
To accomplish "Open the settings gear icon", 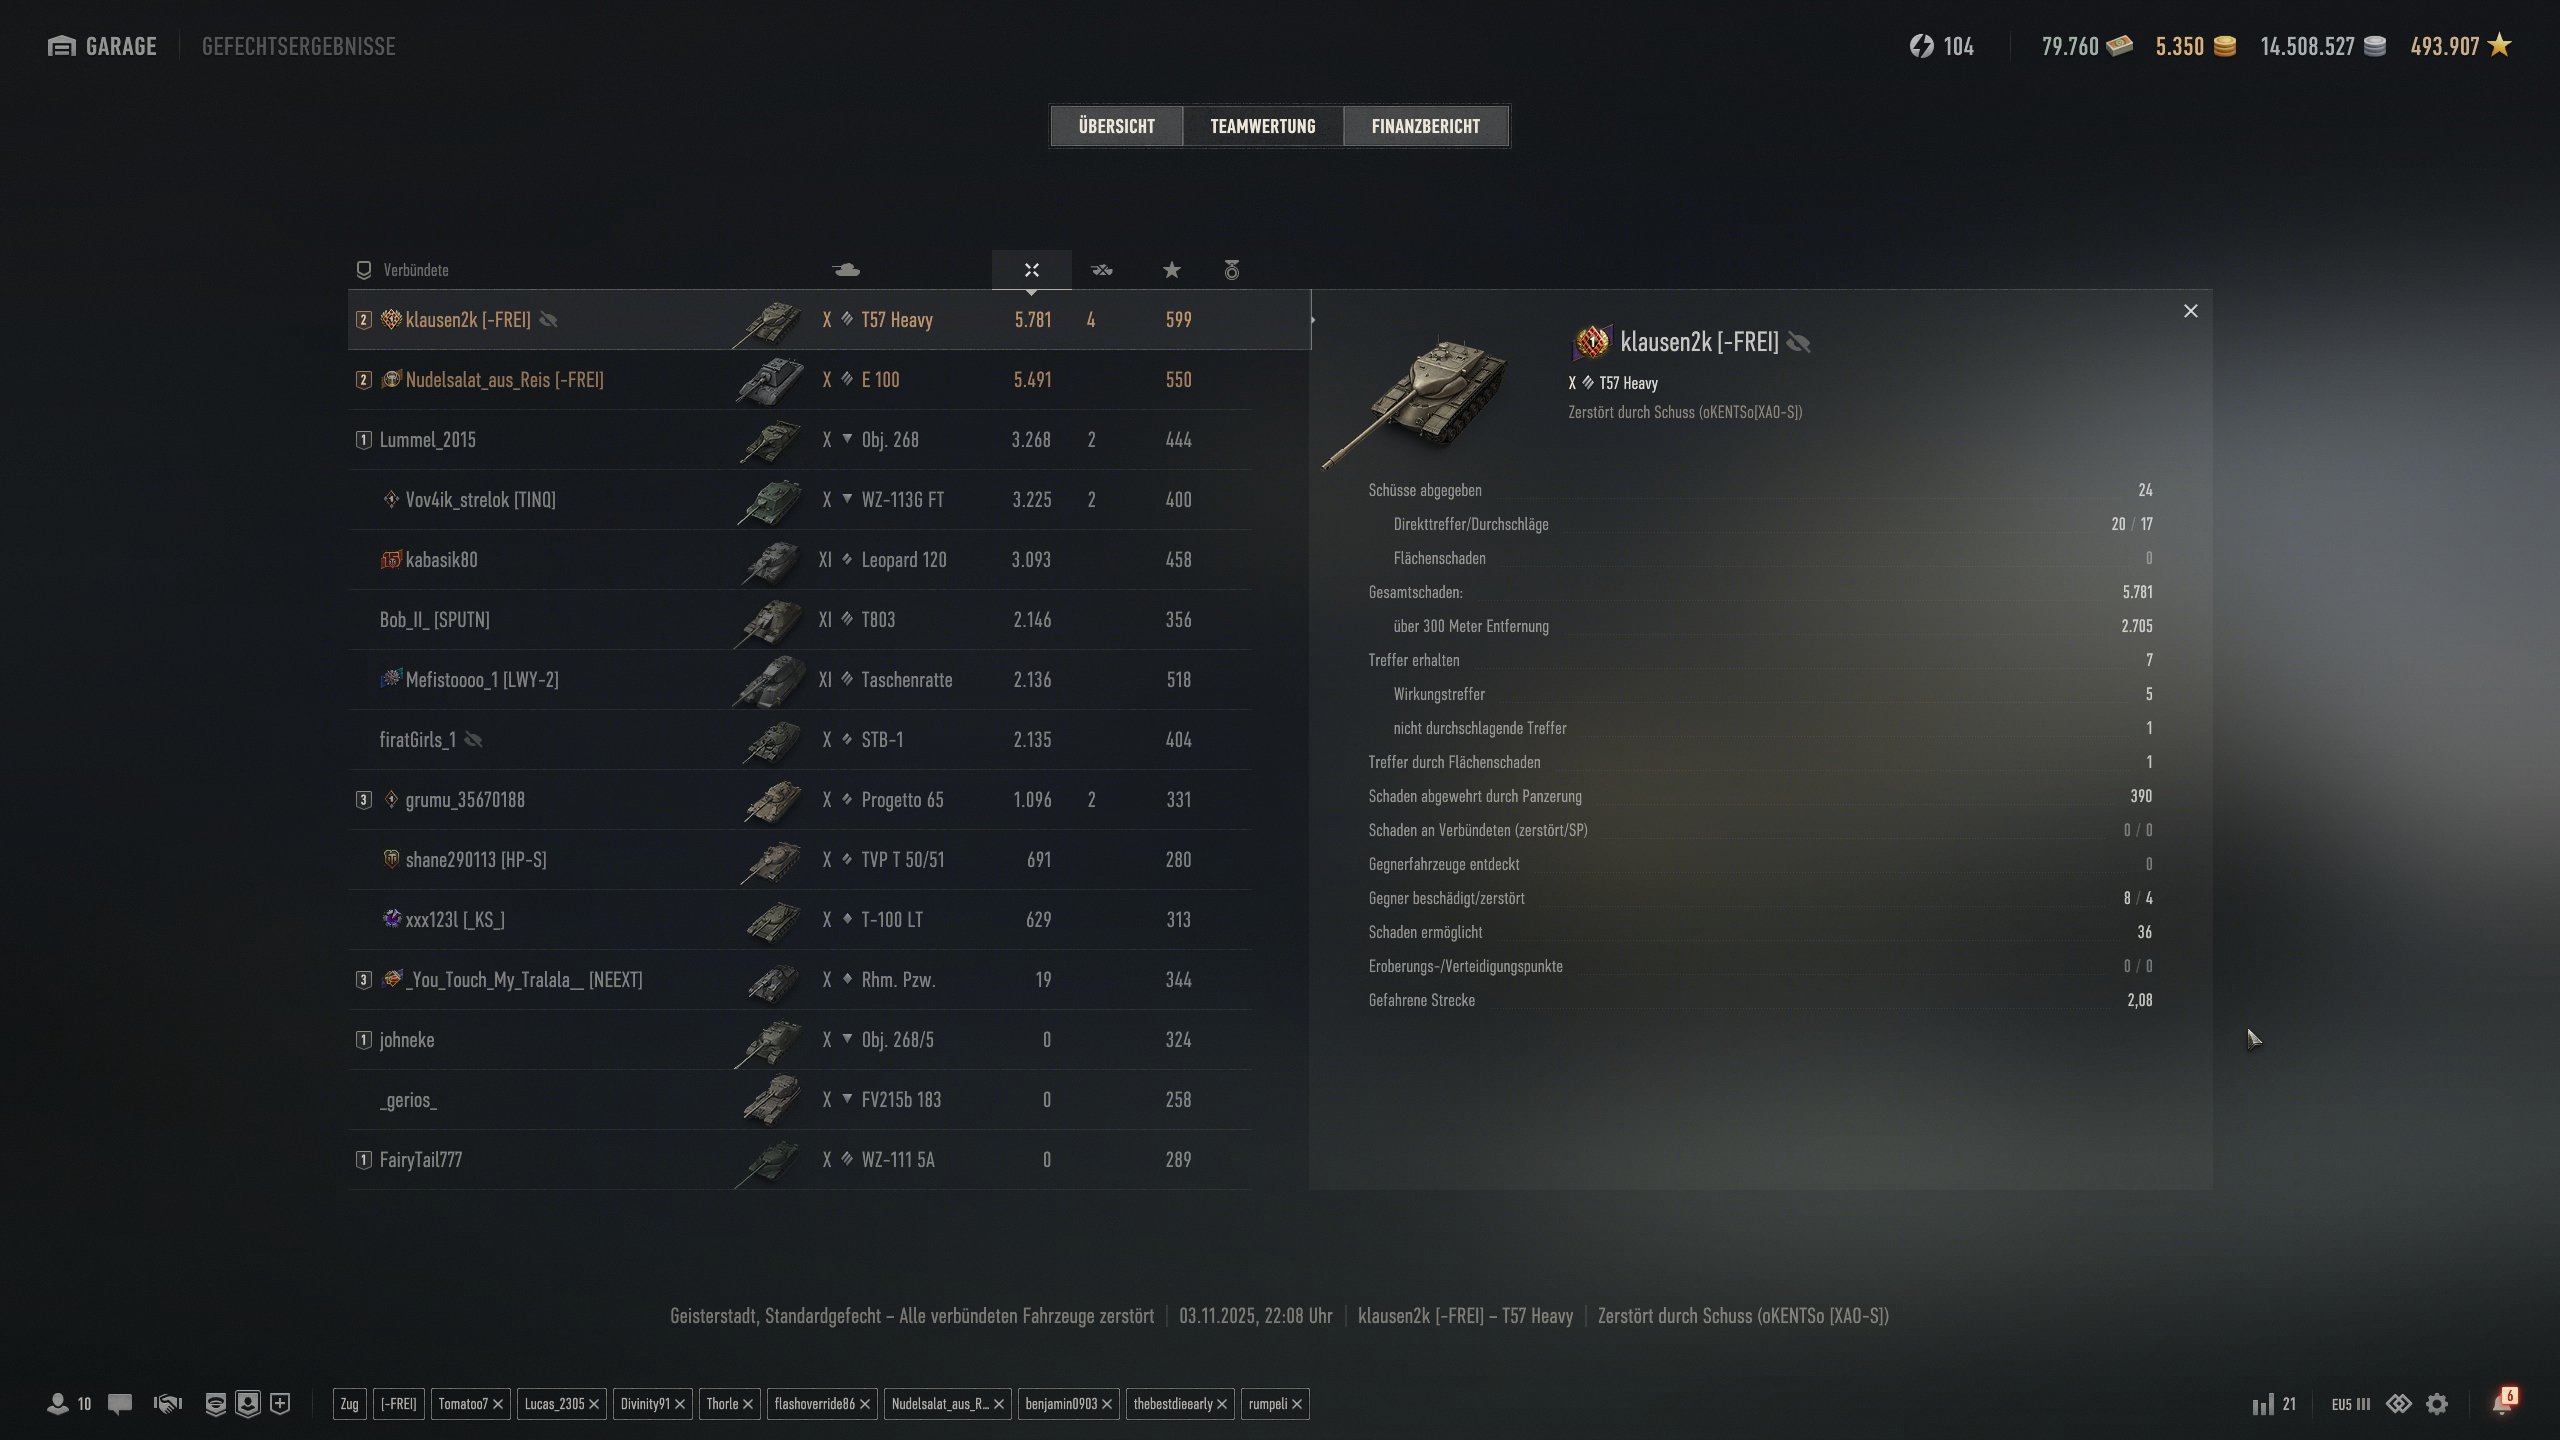I will (2437, 1404).
